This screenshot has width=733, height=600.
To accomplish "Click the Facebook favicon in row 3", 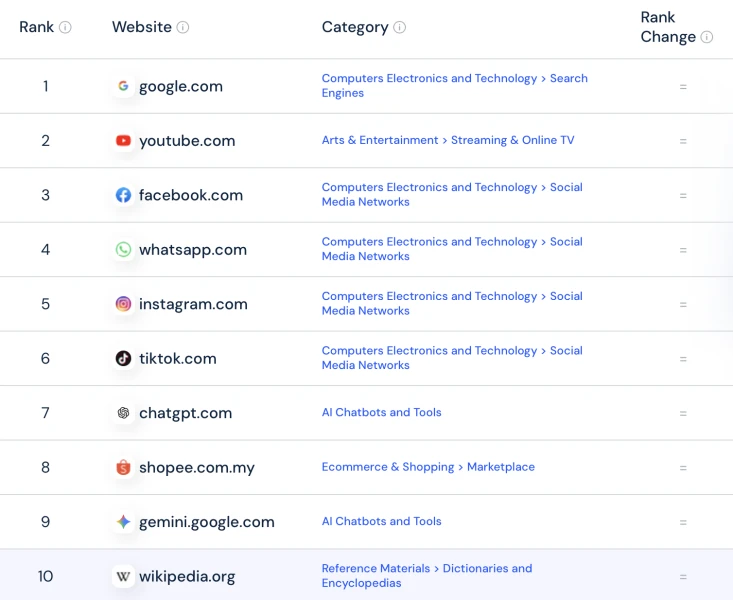I will click(123, 195).
